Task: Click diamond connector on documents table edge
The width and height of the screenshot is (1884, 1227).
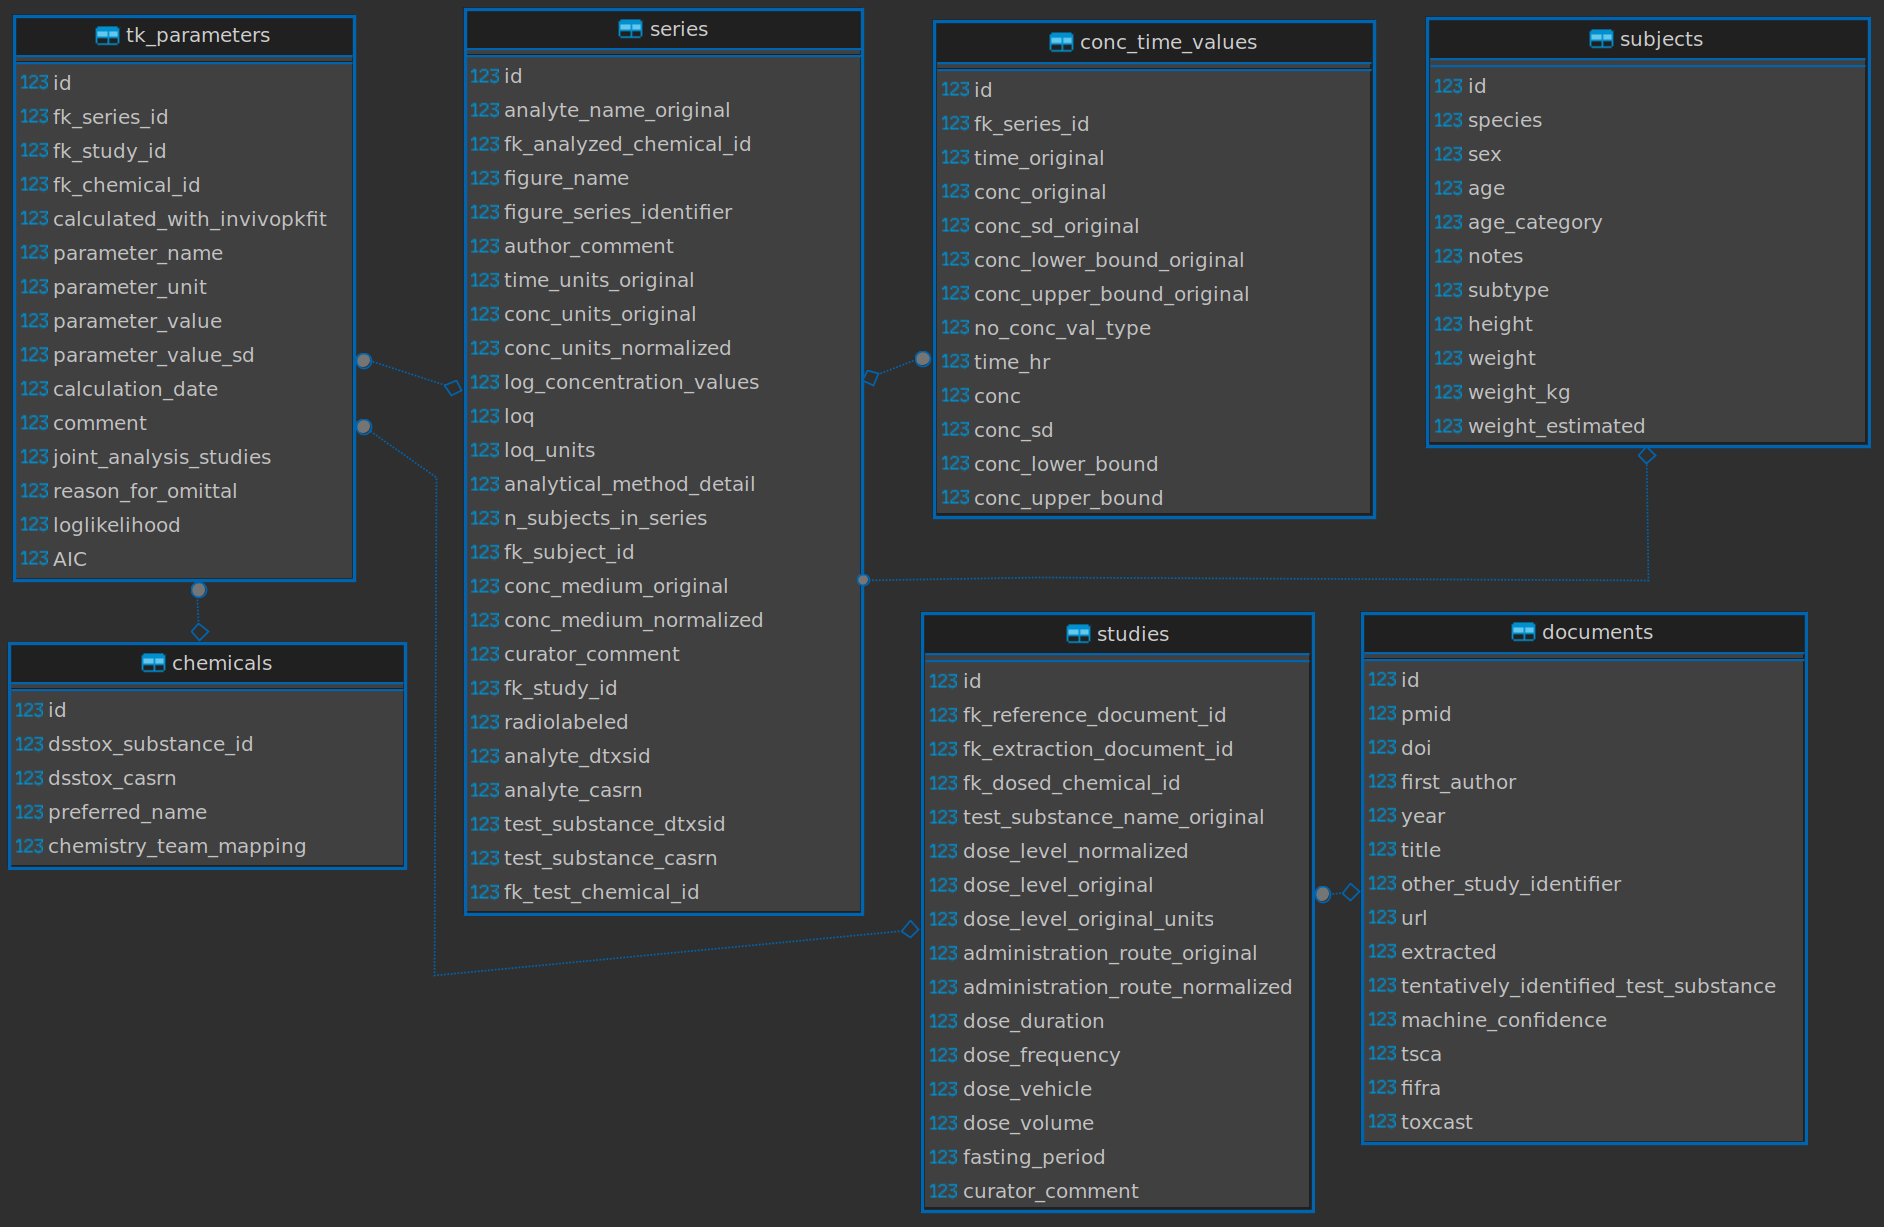Action: 1351,892
